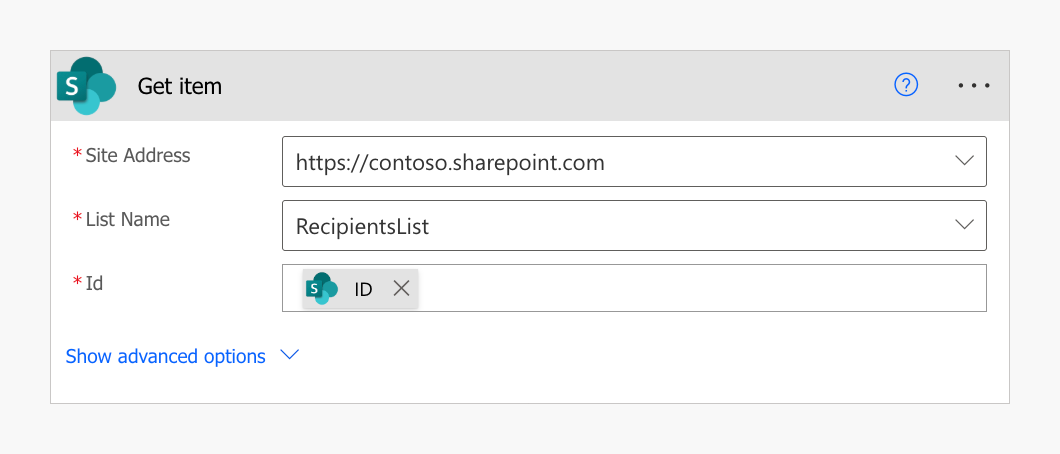1060x454 pixels.
Task: Click the Get item action title
Action: (x=180, y=86)
